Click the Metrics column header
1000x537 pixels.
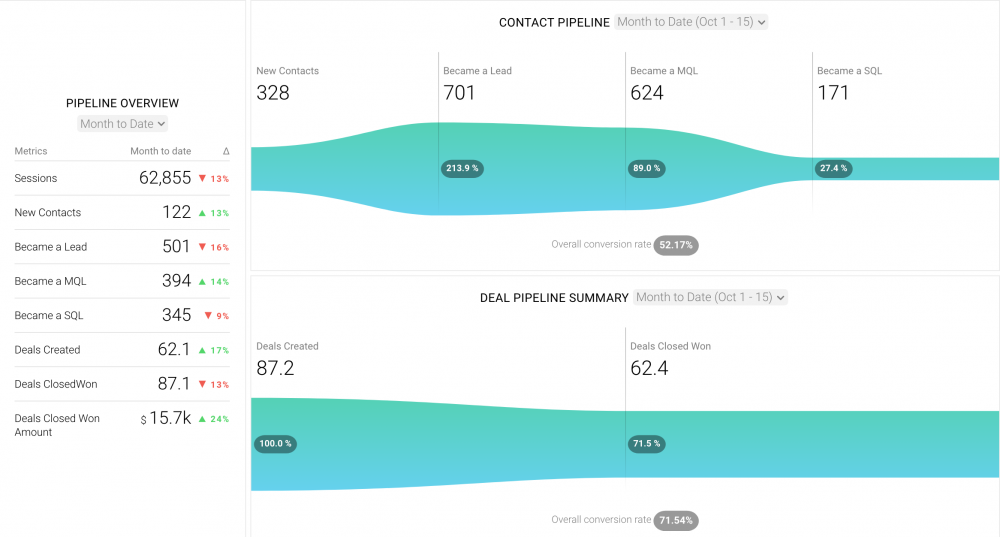click(x=31, y=152)
